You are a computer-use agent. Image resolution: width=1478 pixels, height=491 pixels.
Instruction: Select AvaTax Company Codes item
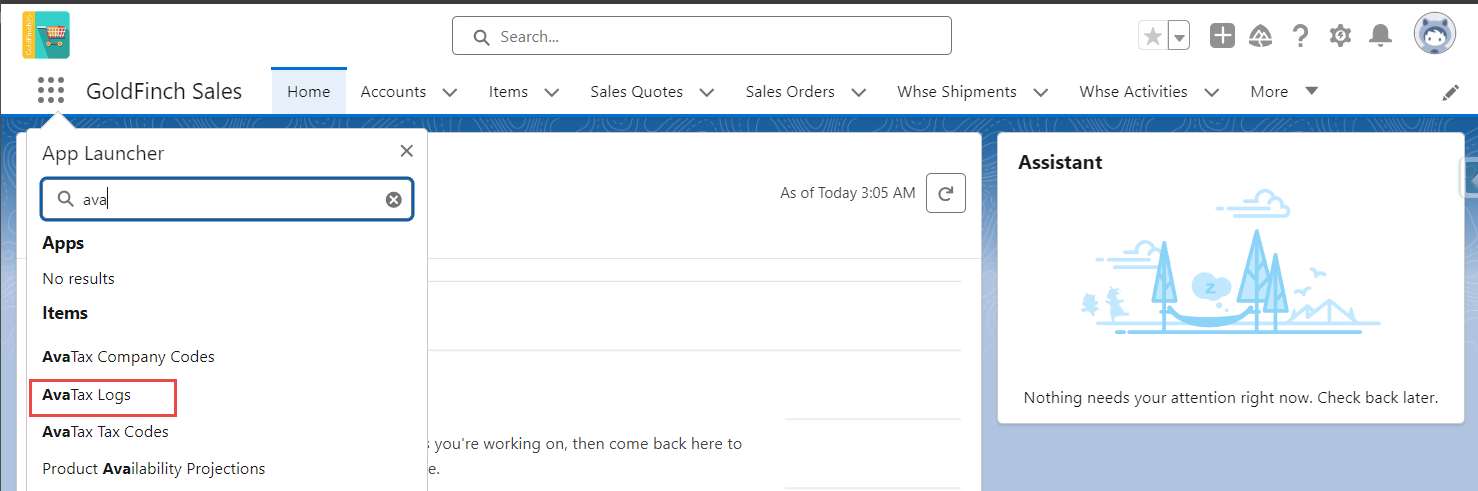(x=128, y=357)
